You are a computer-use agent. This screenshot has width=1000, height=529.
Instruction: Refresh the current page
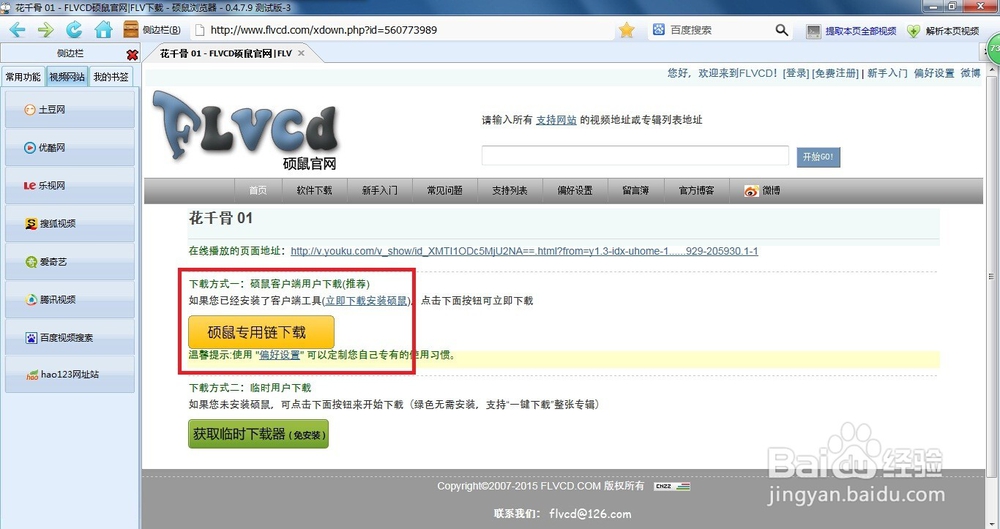coord(74,29)
